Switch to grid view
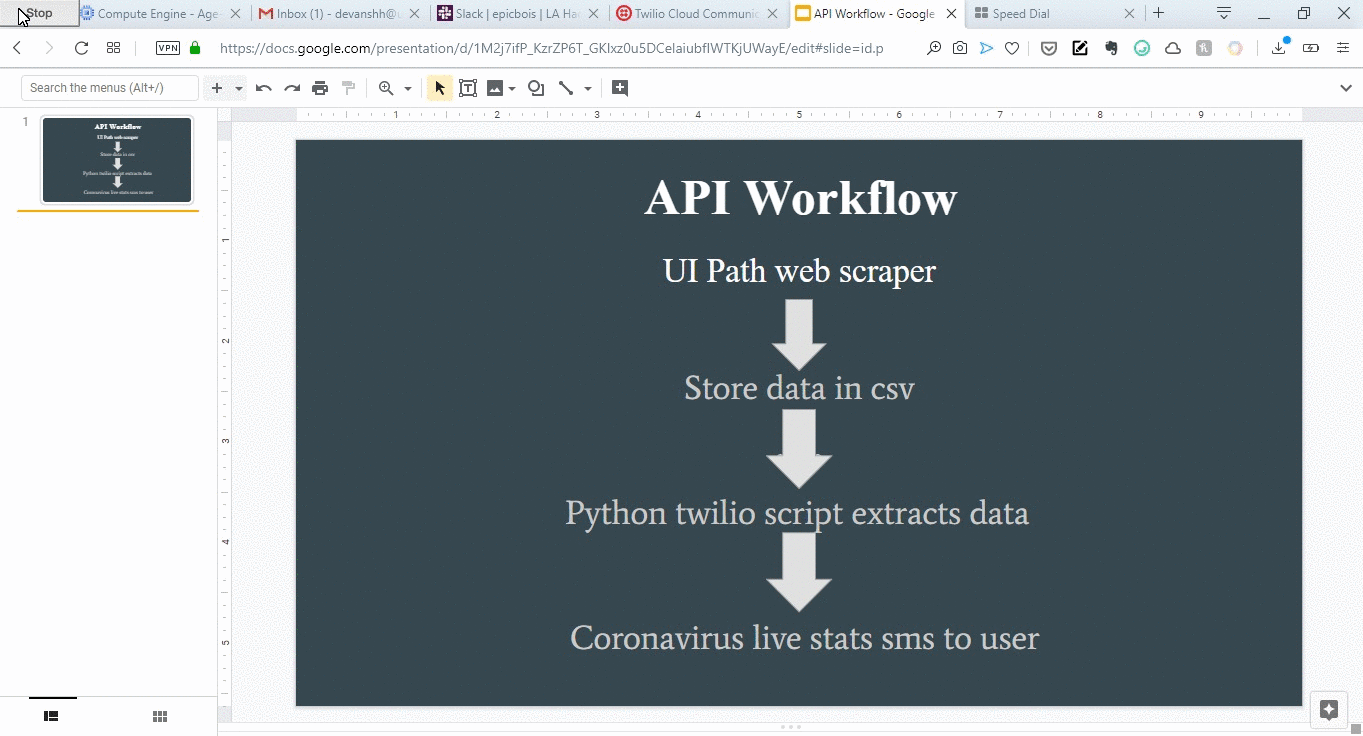 point(160,716)
